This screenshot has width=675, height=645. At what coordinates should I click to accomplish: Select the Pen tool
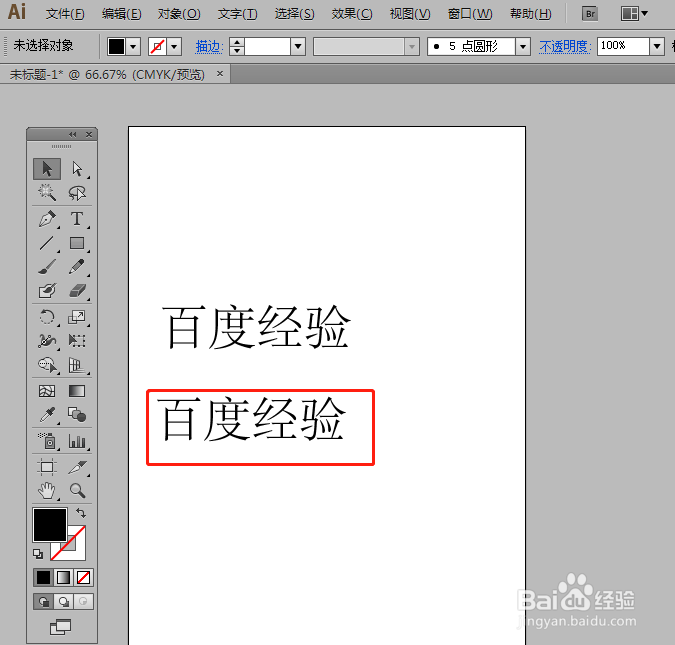[x=47, y=219]
